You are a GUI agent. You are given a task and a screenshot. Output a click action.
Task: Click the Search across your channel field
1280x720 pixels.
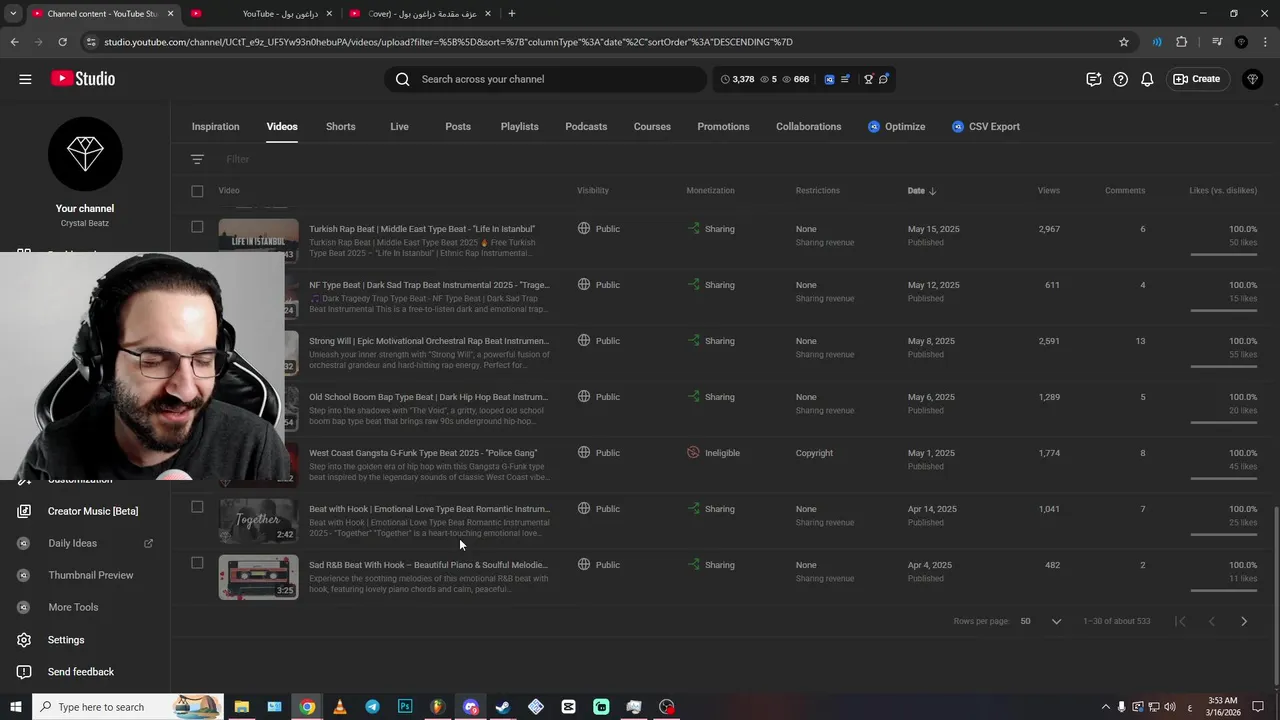pos(545,79)
